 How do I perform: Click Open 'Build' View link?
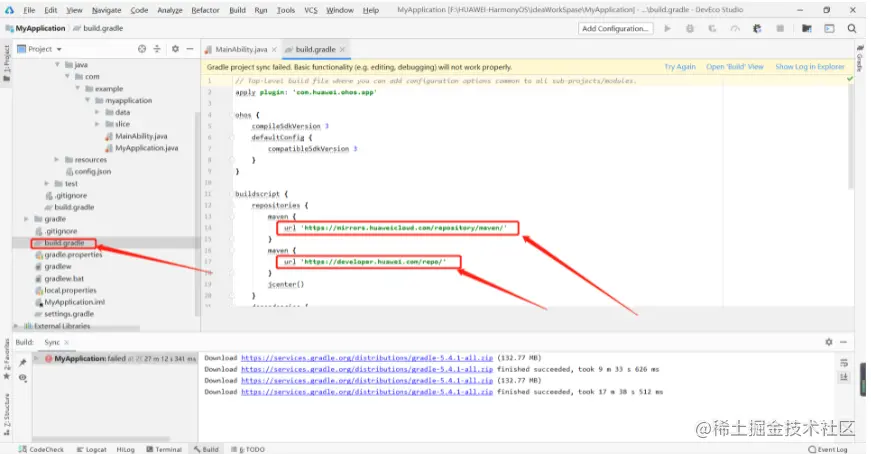click(735, 67)
